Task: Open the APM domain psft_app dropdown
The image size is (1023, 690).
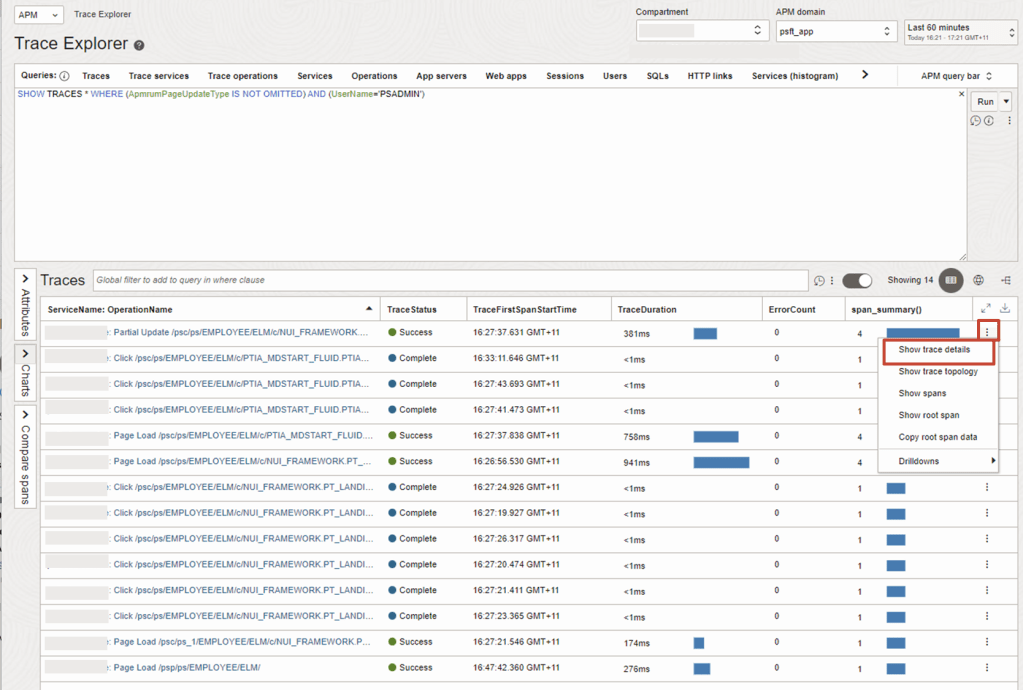Action: [836, 32]
